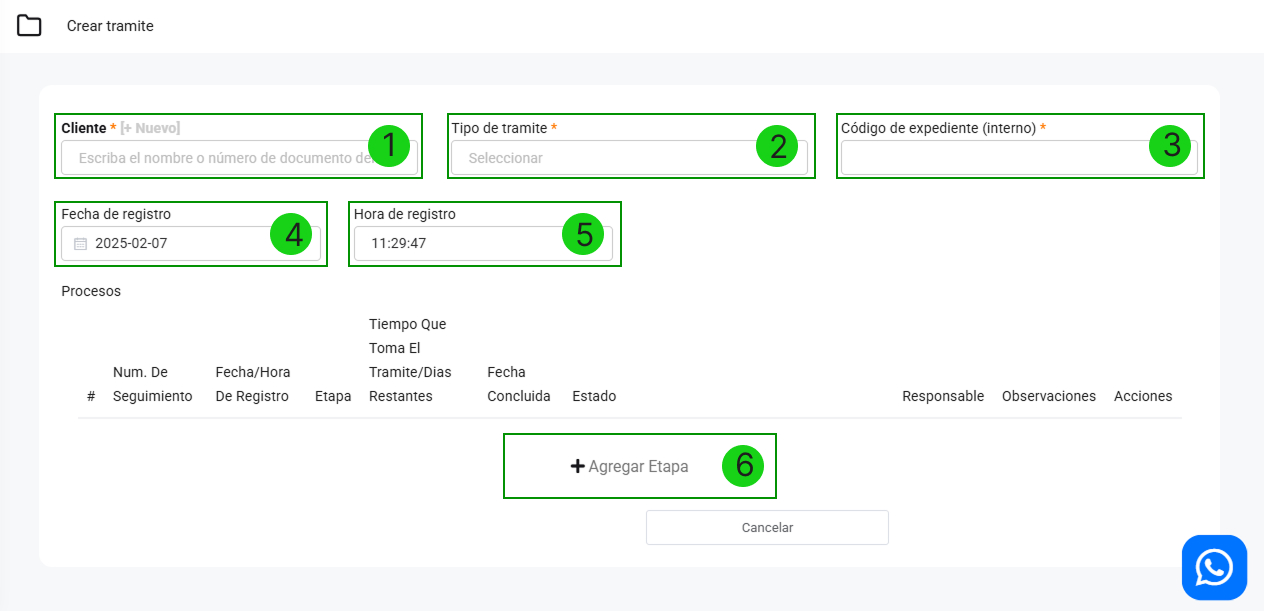Click the plus icon next to Agregar Etapa
This screenshot has height=611, width=1264.
point(577,466)
